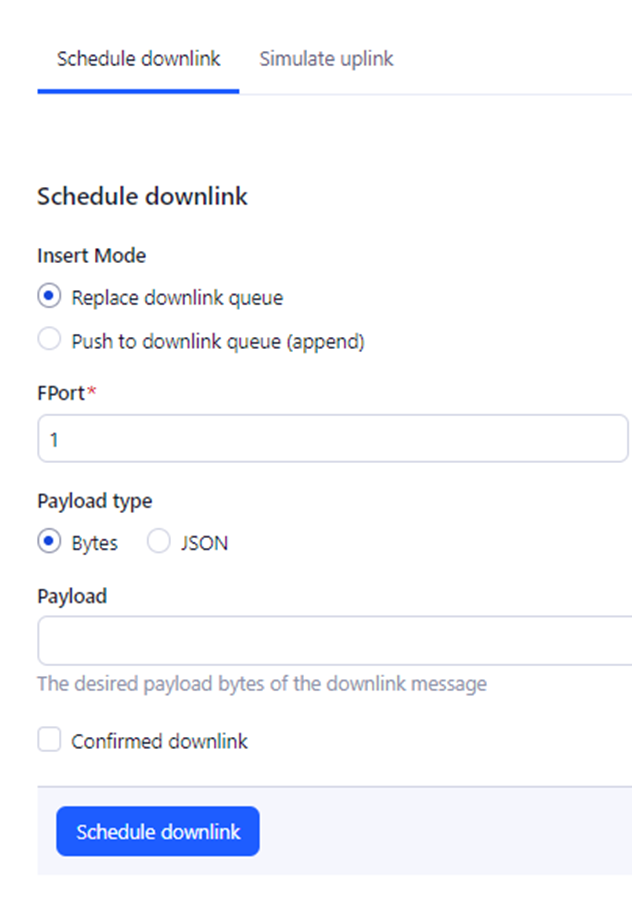The height and width of the screenshot is (900, 632).
Task: Click the "Replace downlink queue" label text
Action: 177,298
